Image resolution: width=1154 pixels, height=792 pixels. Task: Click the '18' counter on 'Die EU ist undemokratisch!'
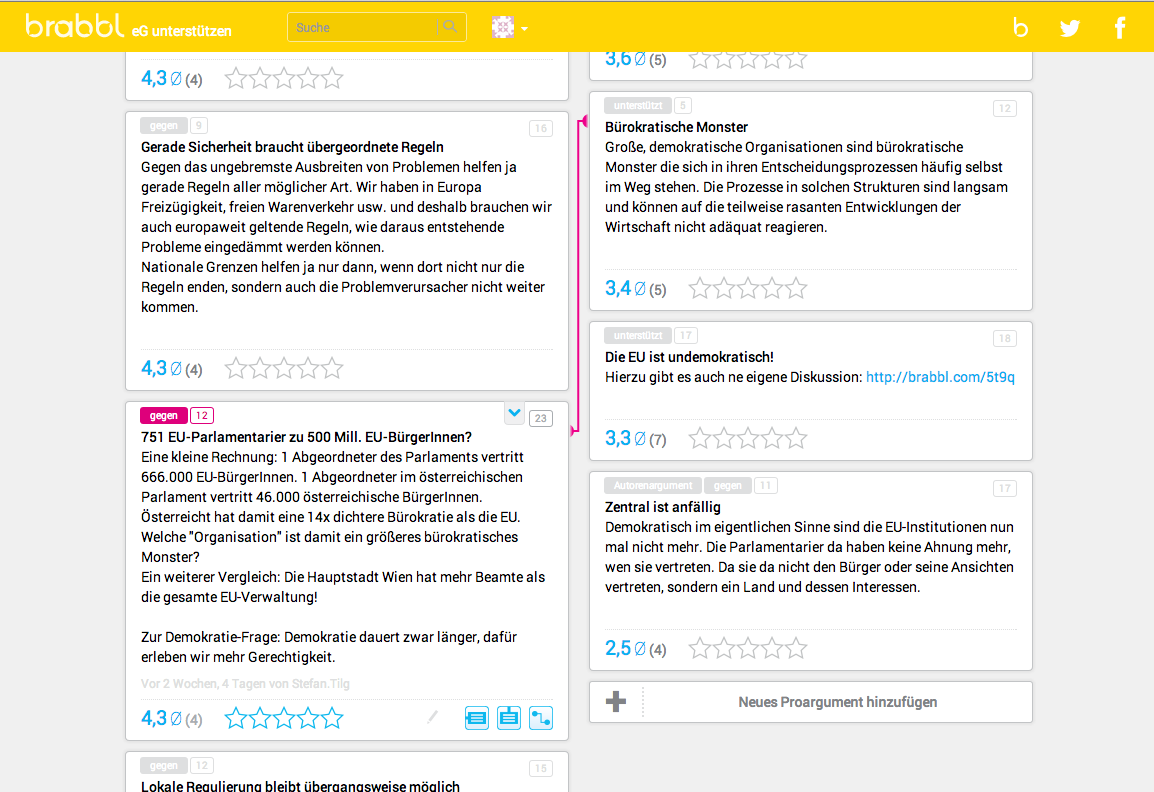1005,338
